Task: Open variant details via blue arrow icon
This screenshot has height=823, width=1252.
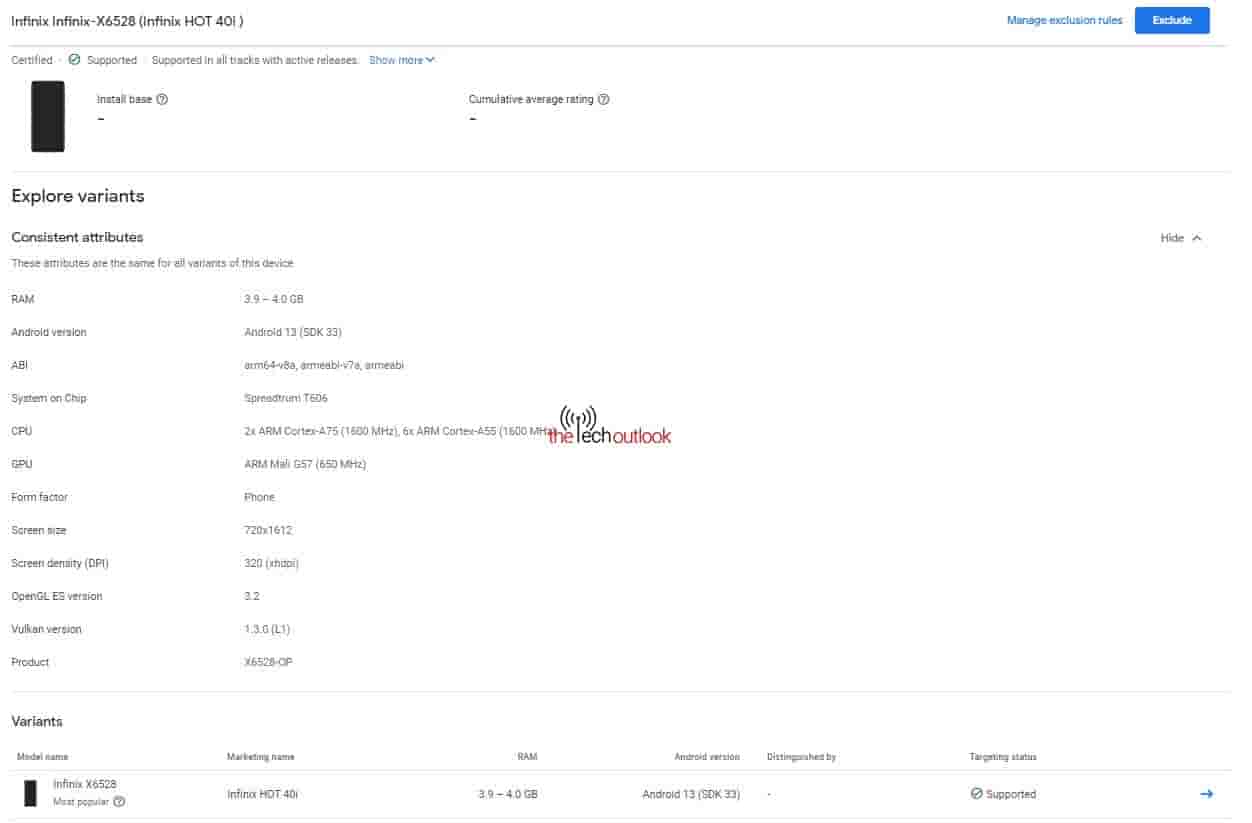Action: tap(1206, 794)
